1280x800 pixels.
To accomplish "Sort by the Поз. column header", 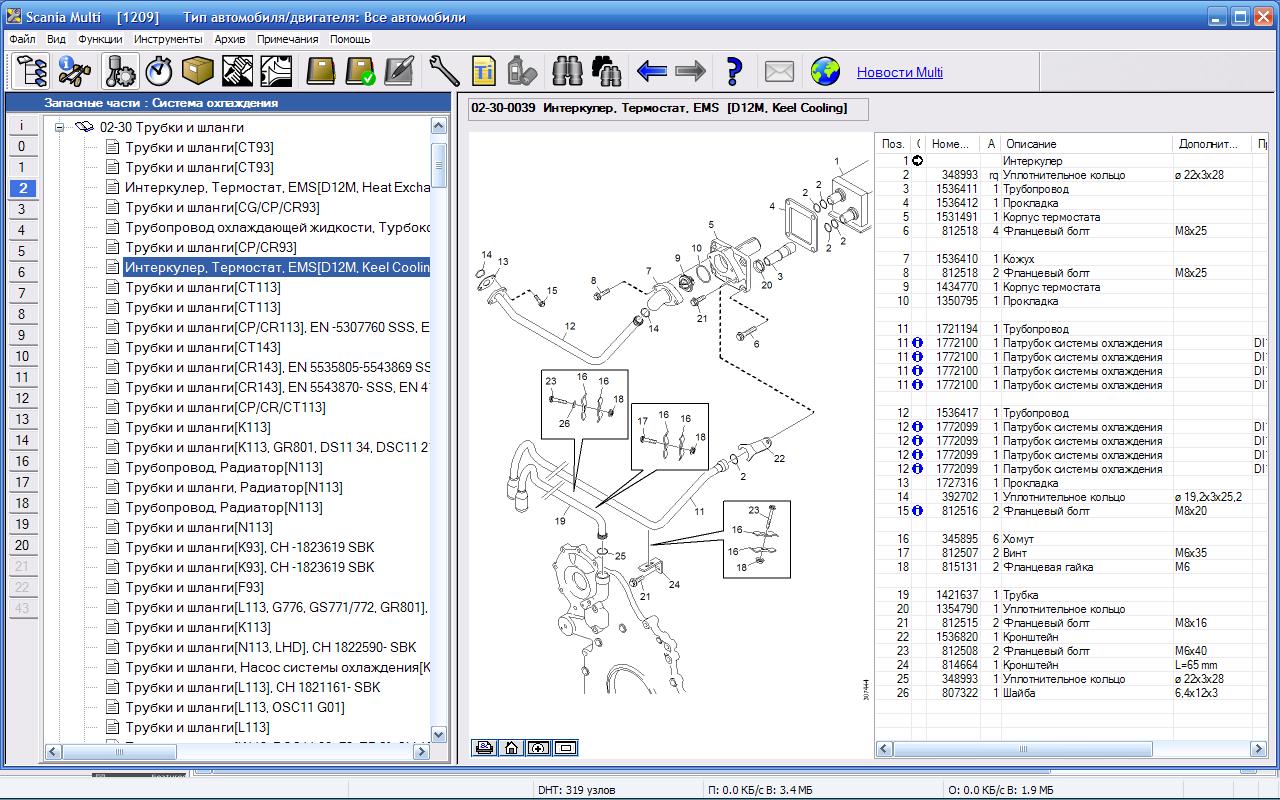I will click(893, 144).
